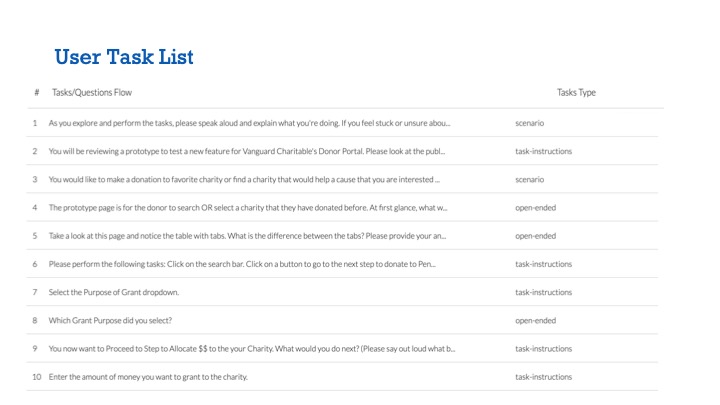Select "task-instructions" type in row 2
Screen dimensions: 720x405
[x=543, y=151]
